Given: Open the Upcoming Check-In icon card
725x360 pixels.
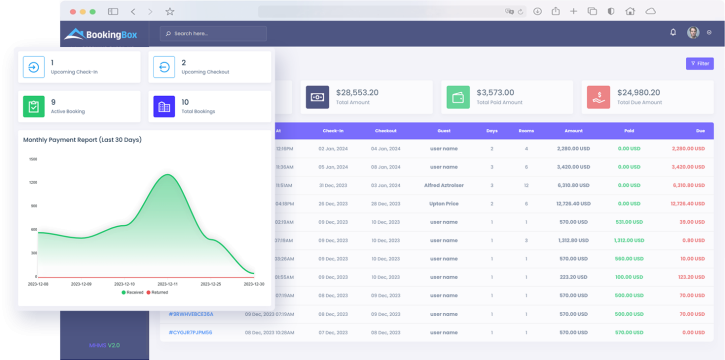Looking at the screenshot, I should pyautogui.click(x=34, y=67).
